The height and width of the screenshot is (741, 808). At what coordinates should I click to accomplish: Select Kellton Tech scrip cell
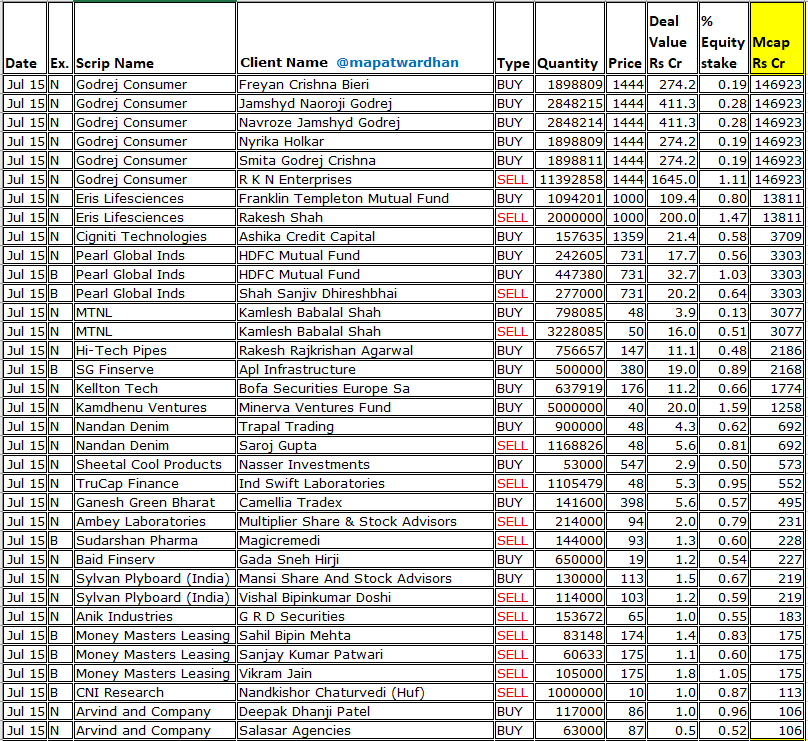(155, 389)
